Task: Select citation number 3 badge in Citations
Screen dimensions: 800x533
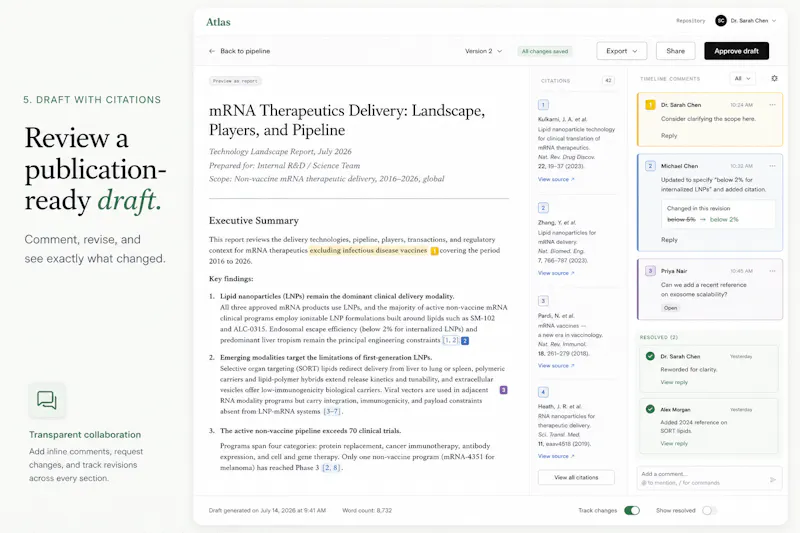Action: (x=543, y=301)
